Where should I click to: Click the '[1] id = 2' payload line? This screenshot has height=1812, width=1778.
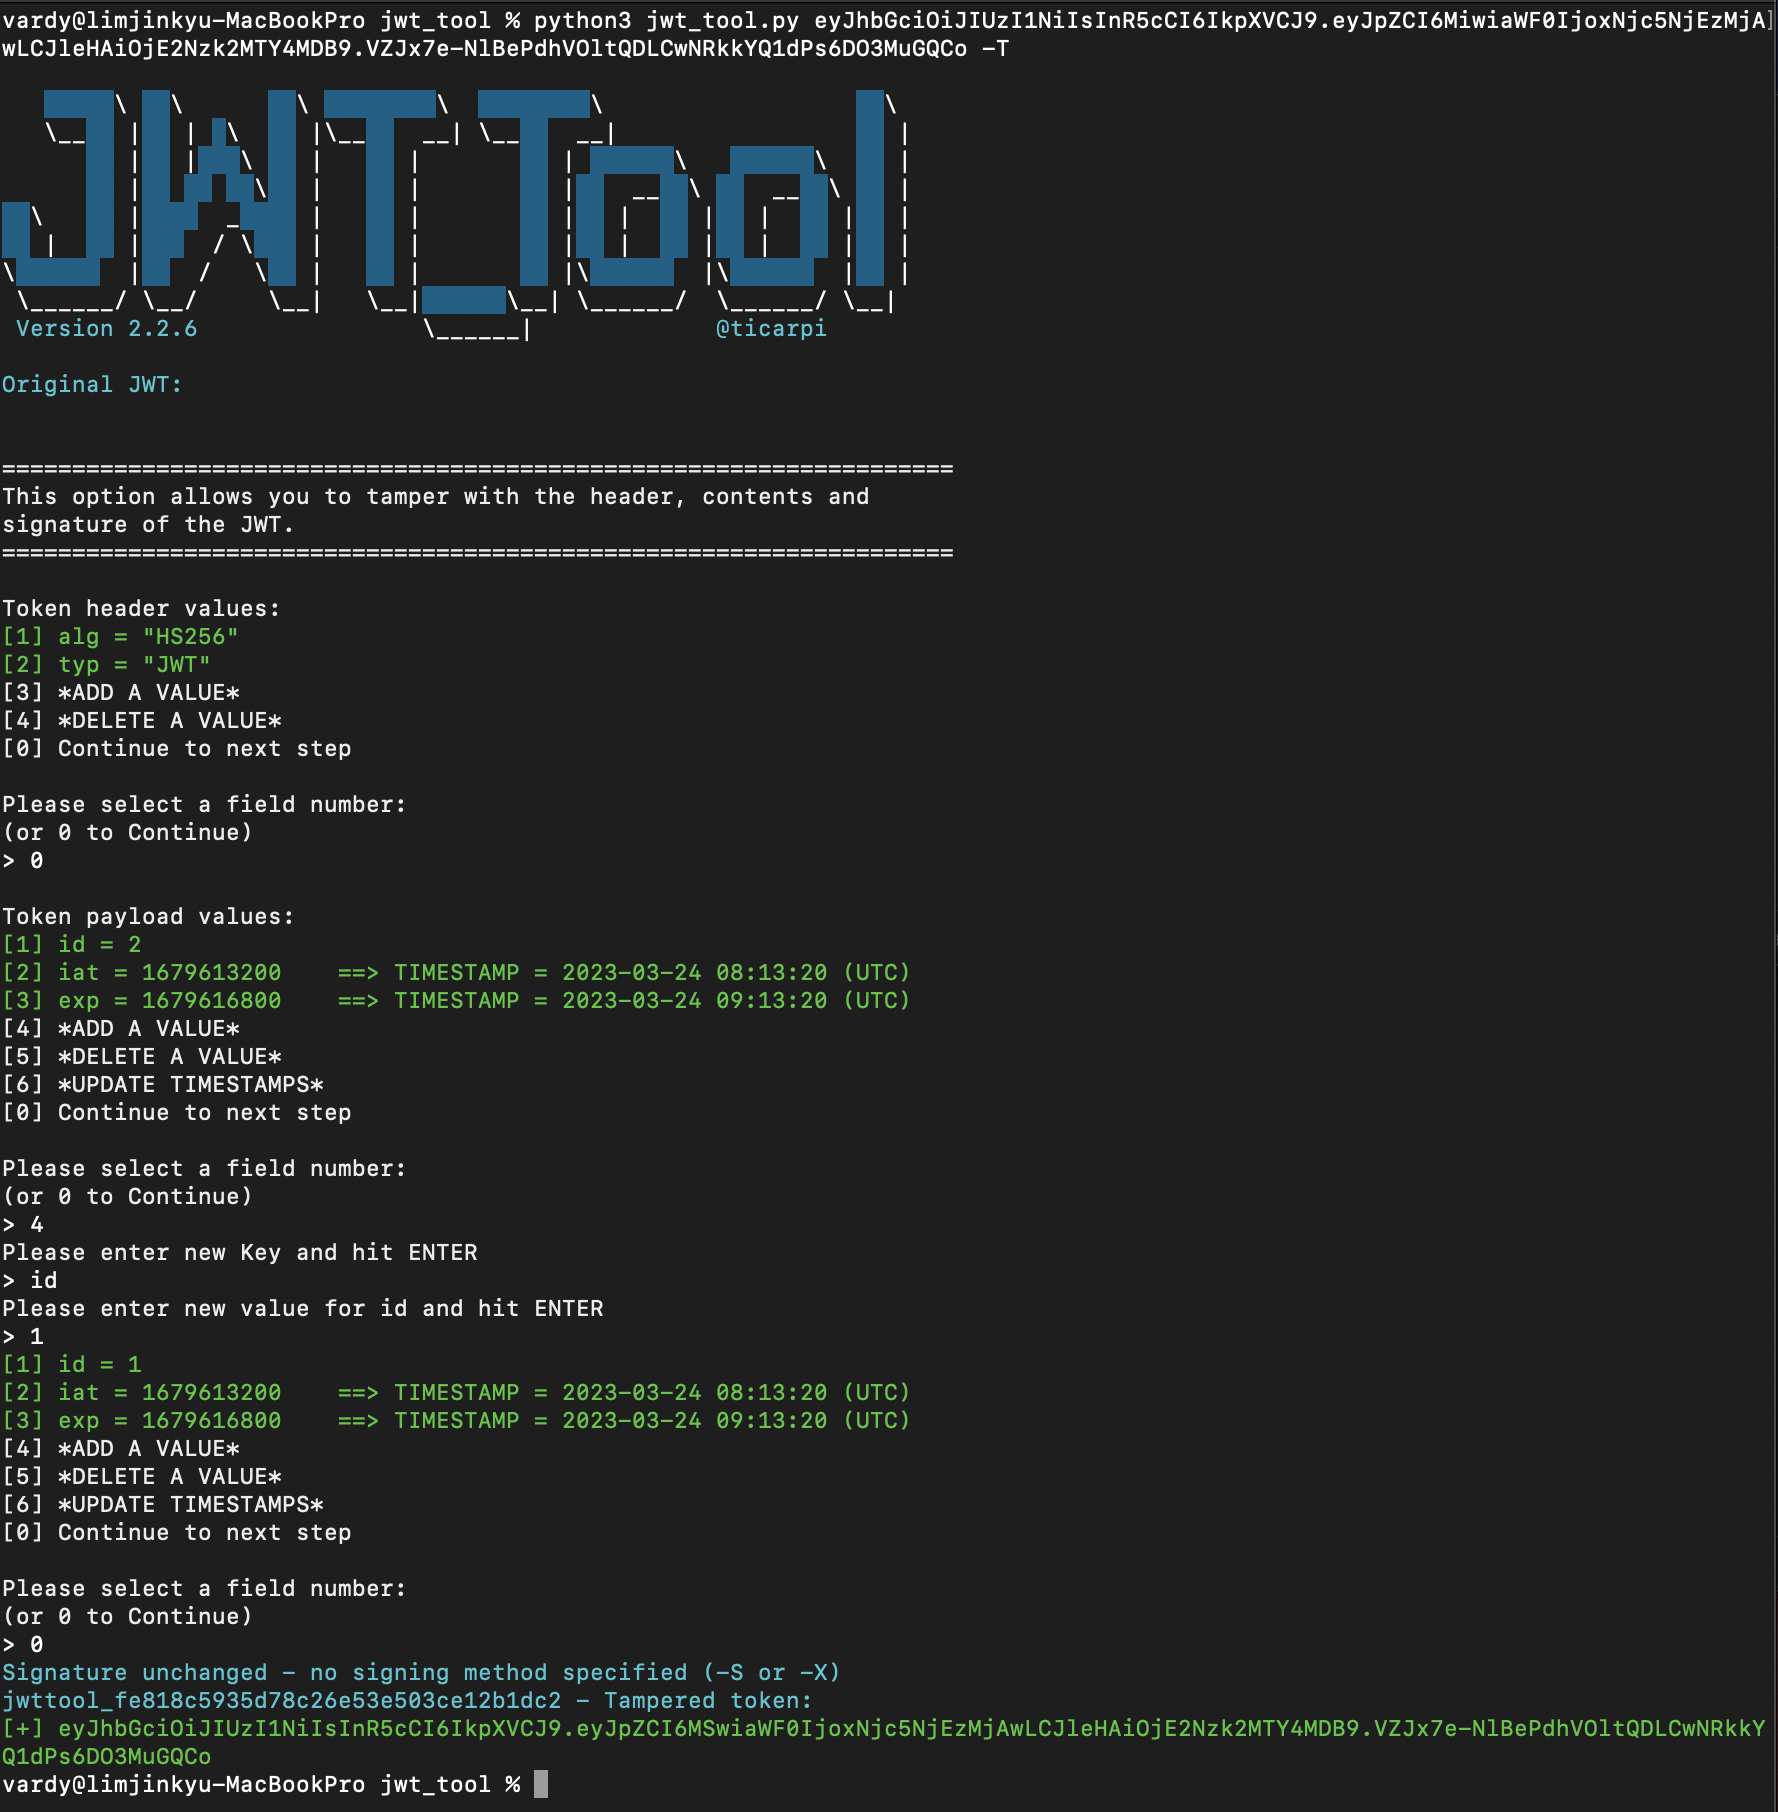click(72, 945)
